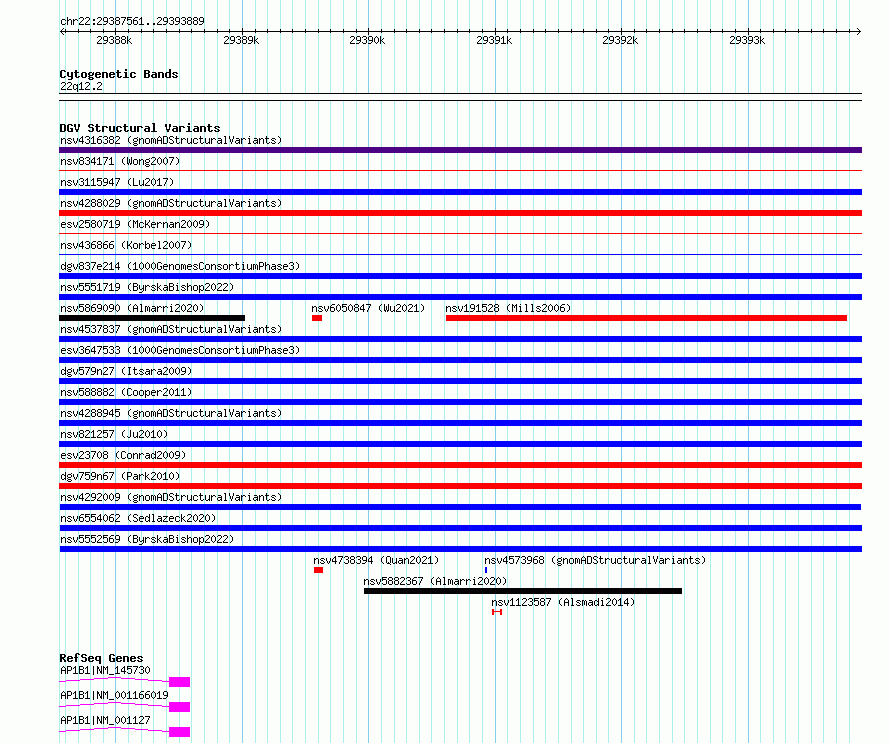Click the 29390k ruler position label

coord(367,40)
